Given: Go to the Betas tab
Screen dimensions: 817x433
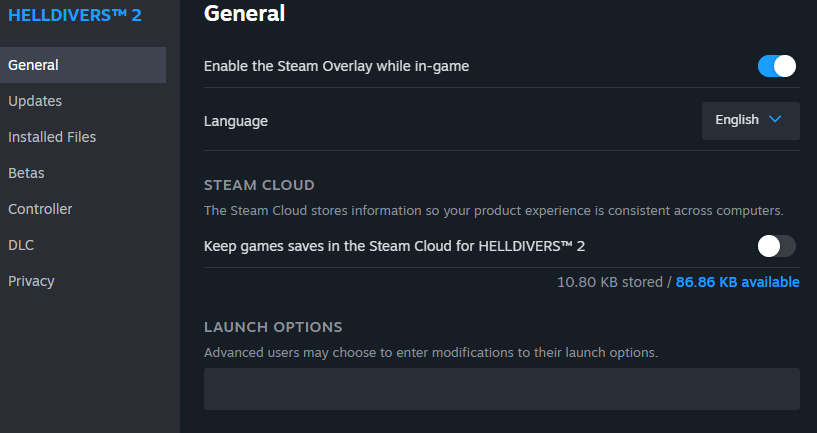Looking at the screenshot, I should click(x=26, y=173).
